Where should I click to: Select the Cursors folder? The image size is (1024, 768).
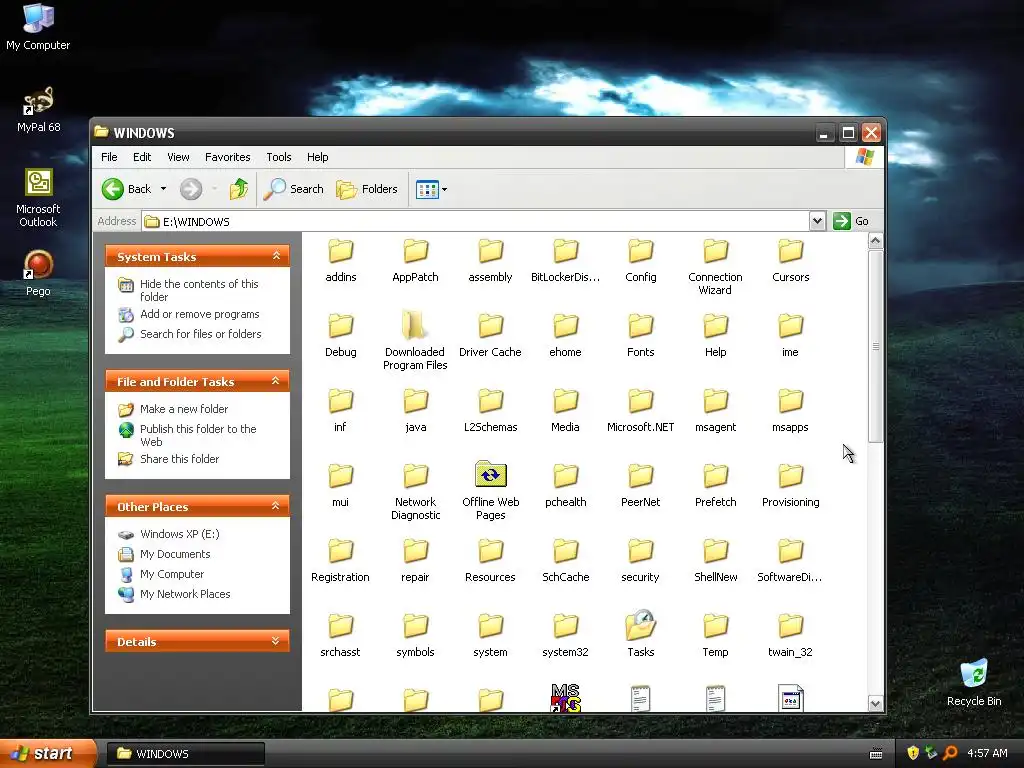790,261
